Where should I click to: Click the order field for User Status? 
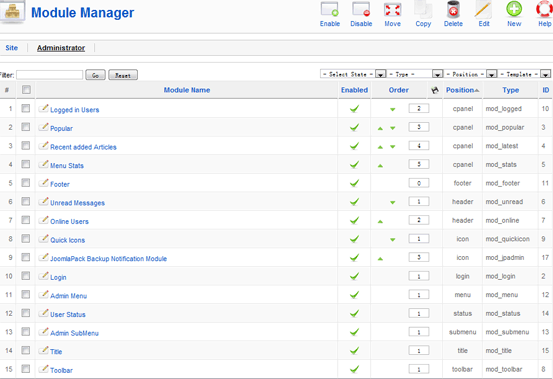point(419,313)
